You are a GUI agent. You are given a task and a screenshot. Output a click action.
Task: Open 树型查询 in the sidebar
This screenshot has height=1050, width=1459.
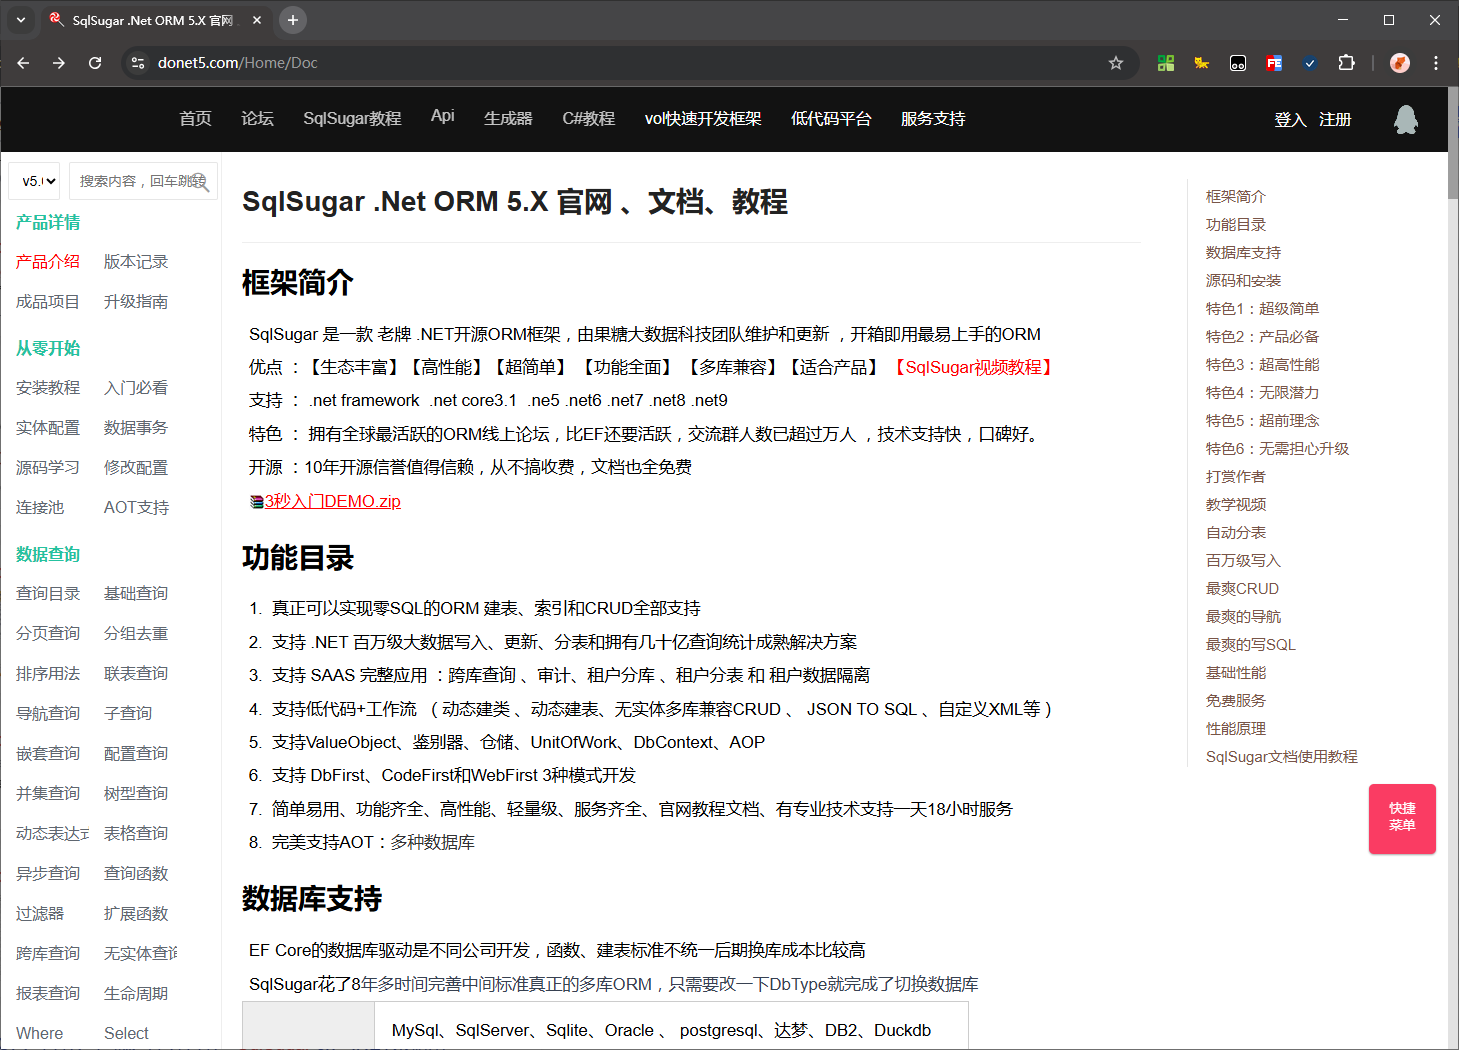click(x=136, y=794)
